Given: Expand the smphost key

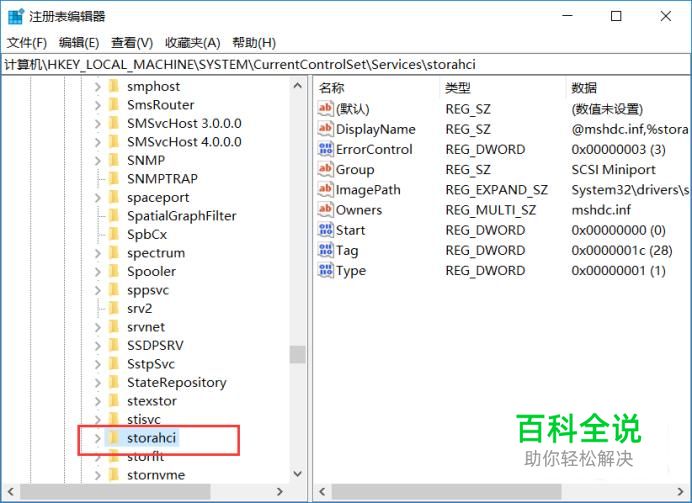Looking at the screenshot, I should point(98,86).
